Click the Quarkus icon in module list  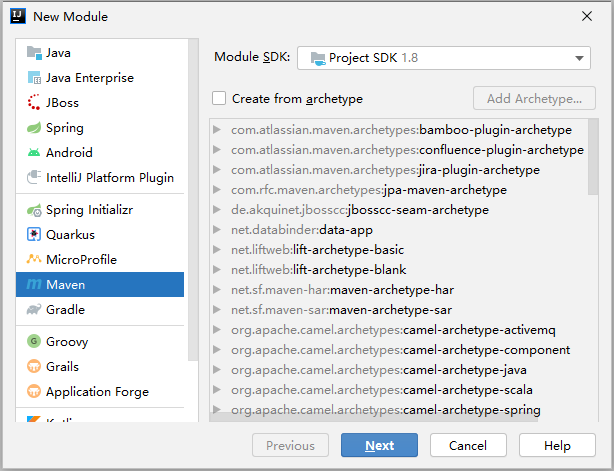pos(34,235)
